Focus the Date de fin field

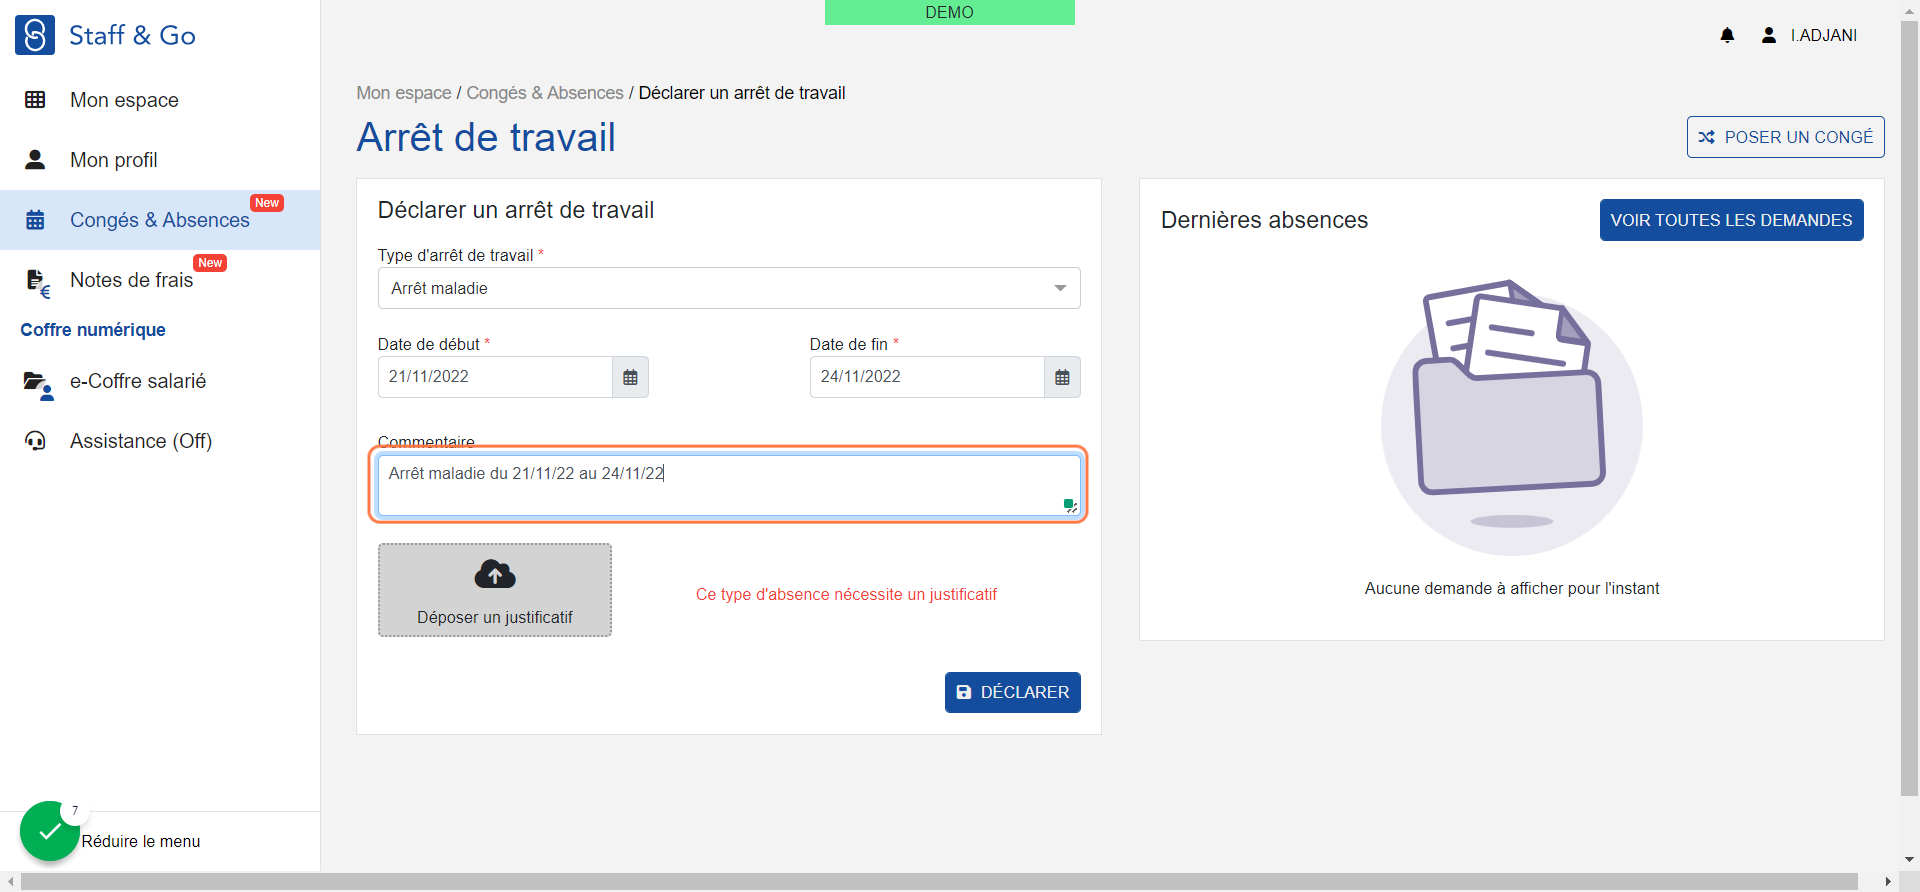(x=927, y=377)
